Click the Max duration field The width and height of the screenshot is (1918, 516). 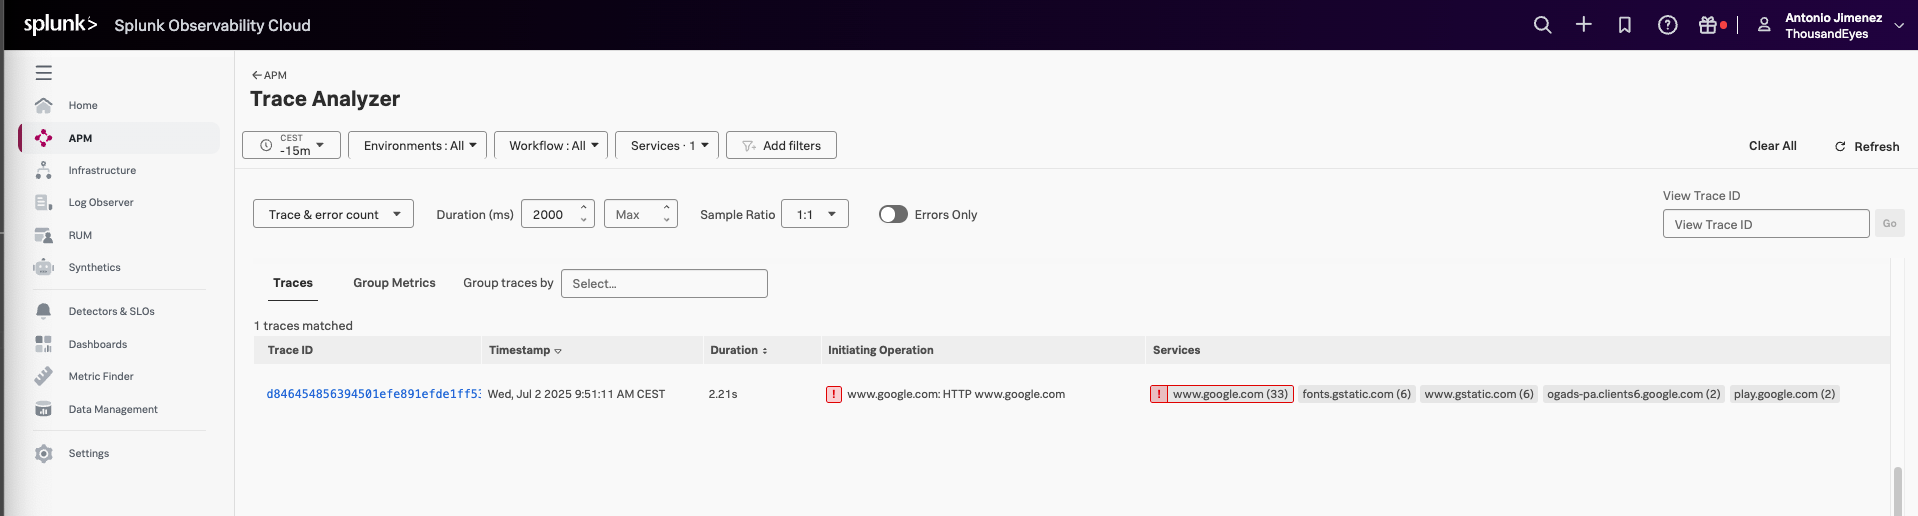pyautogui.click(x=632, y=214)
